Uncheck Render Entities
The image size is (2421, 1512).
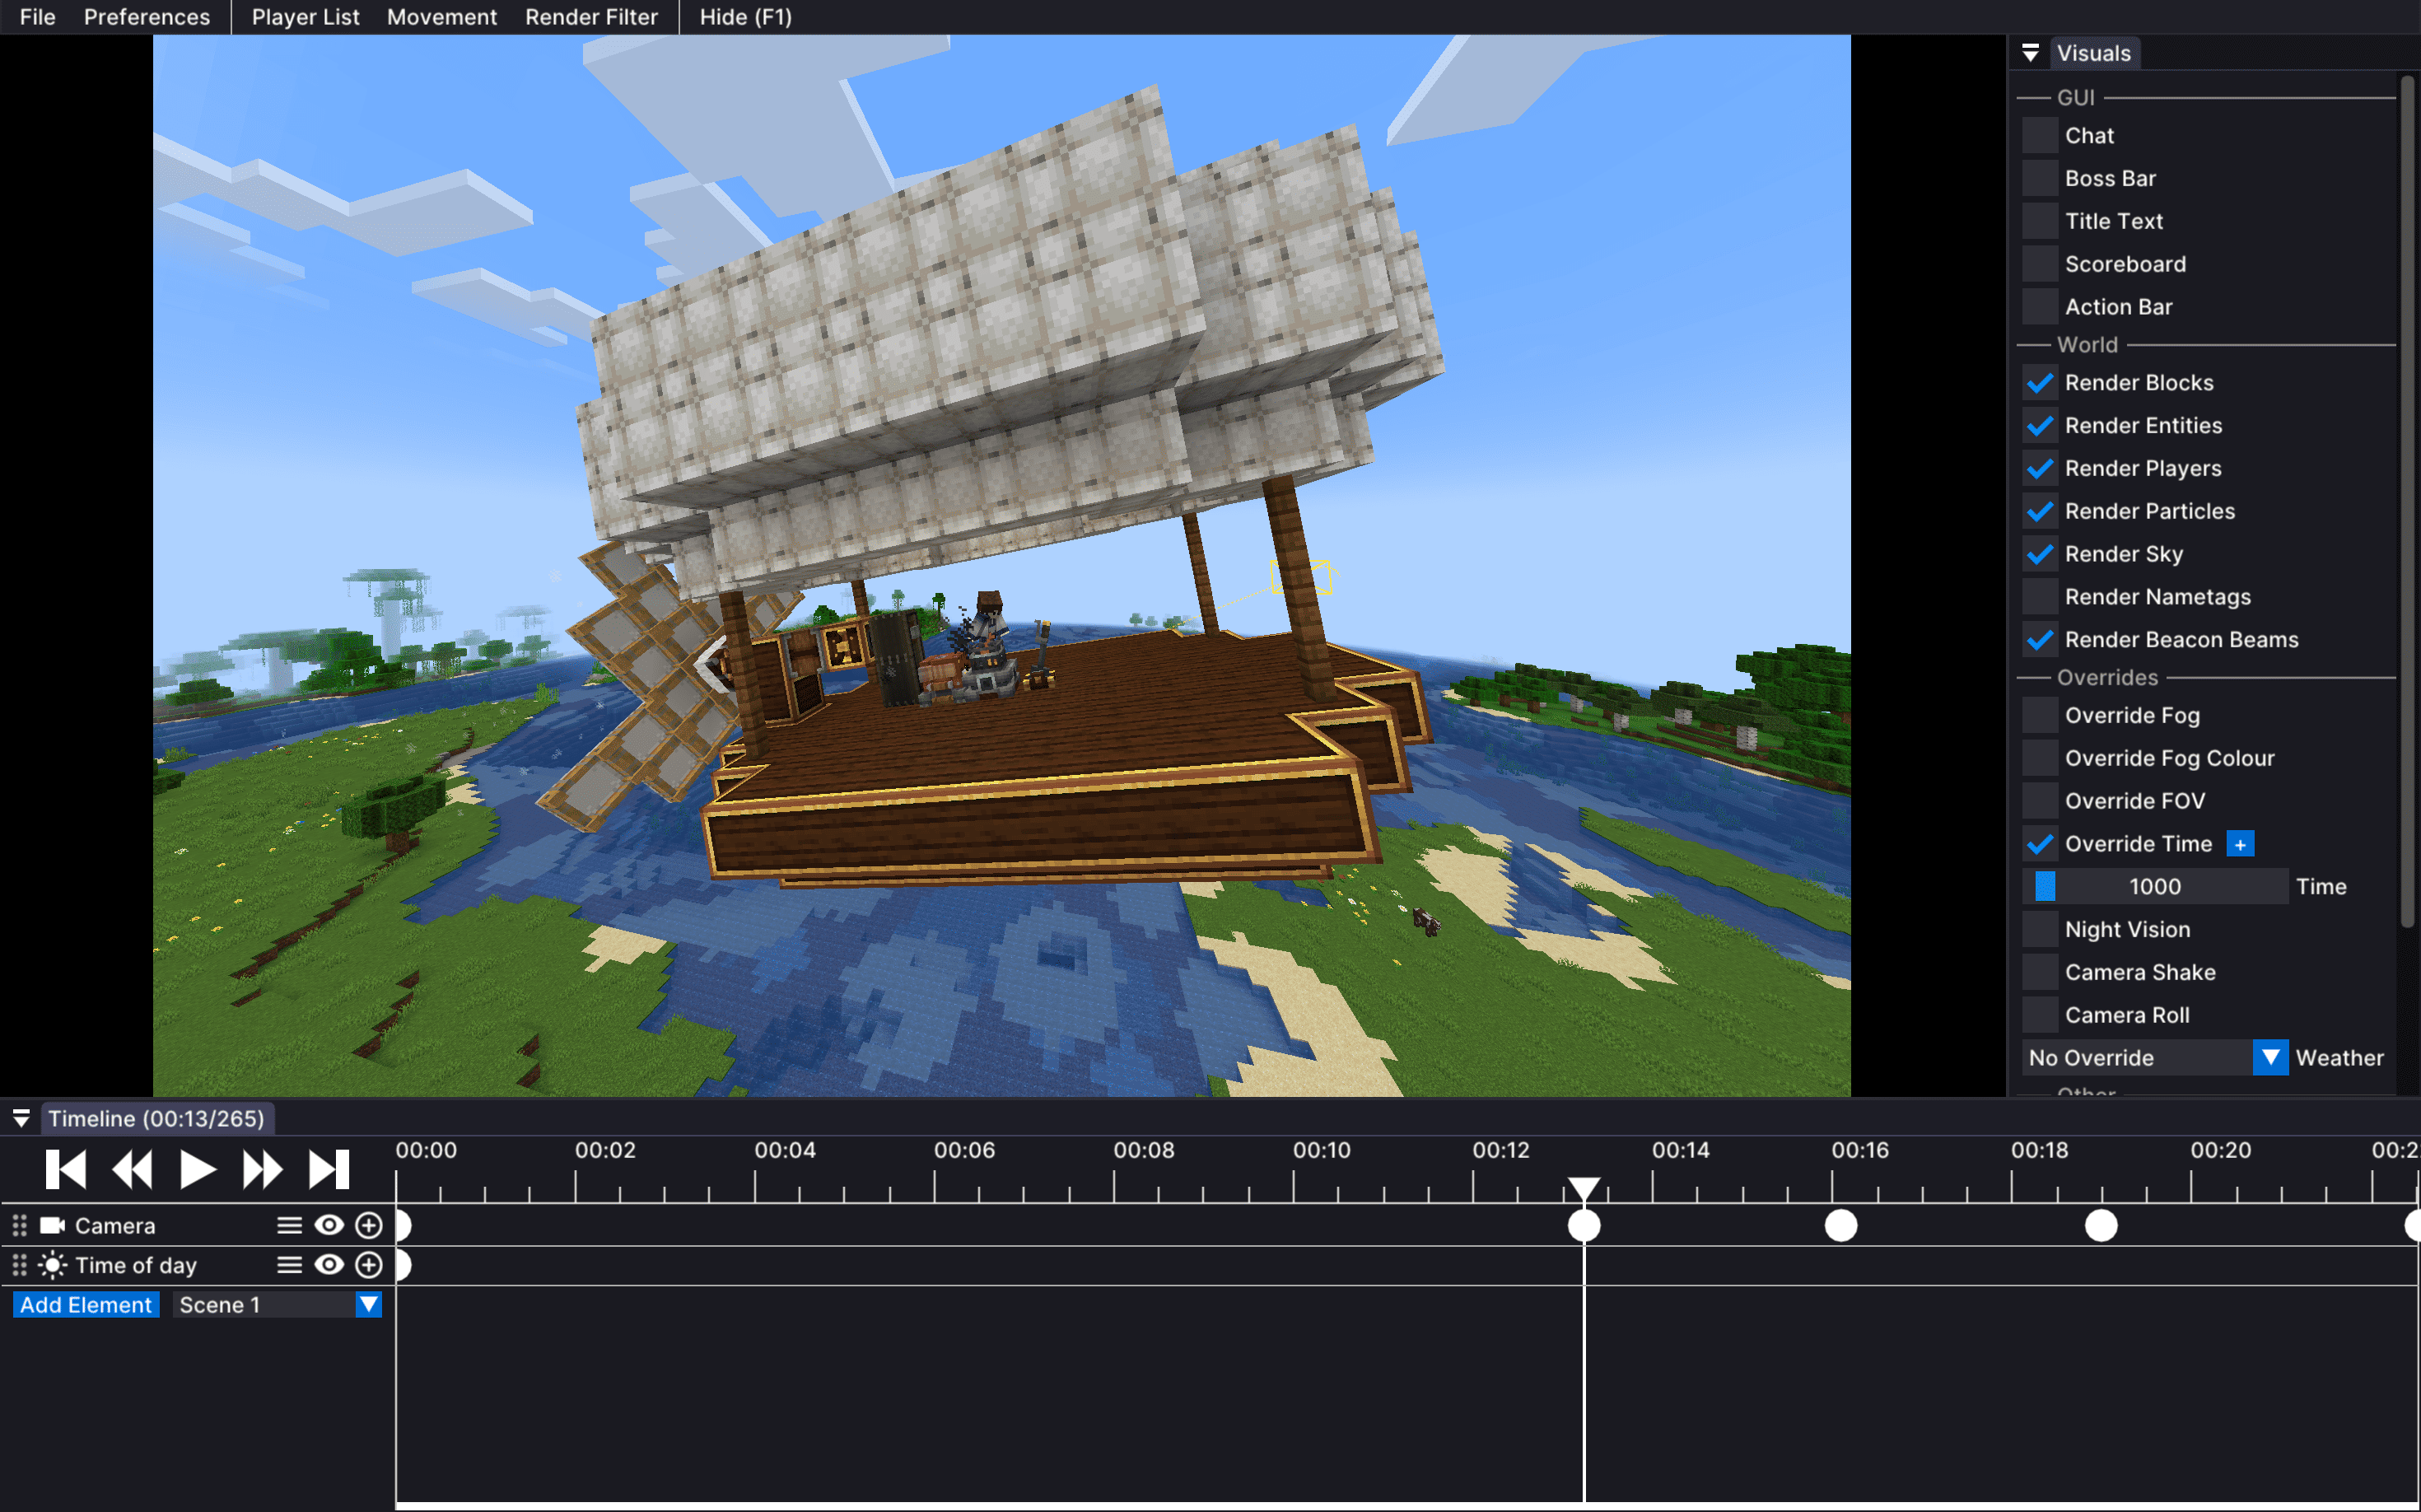coord(2040,426)
